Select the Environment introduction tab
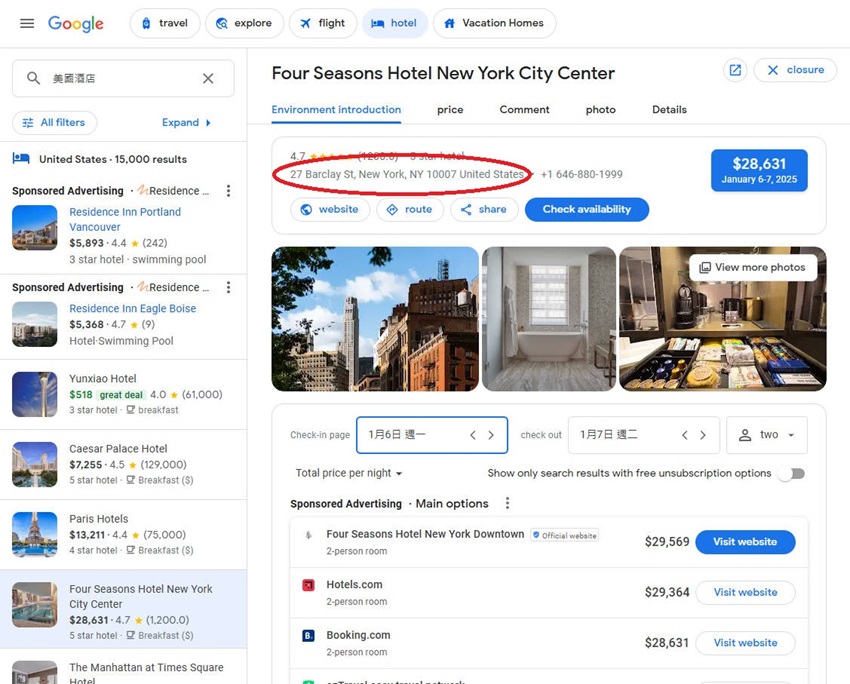Image resolution: width=850 pixels, height=684 pixels. click(x=336, y=110)
